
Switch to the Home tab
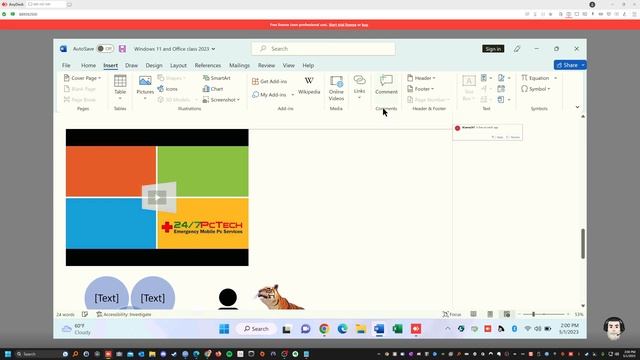(88, 65)
